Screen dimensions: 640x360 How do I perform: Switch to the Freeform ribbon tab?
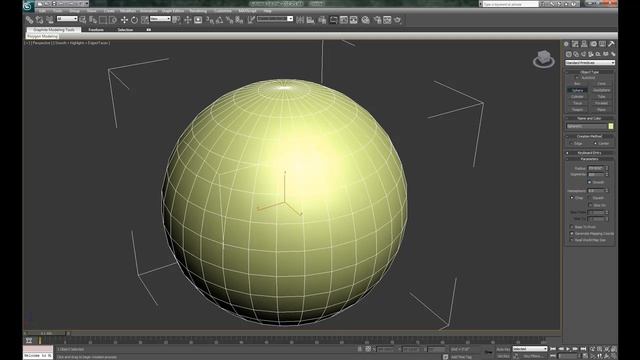(96, 30)
